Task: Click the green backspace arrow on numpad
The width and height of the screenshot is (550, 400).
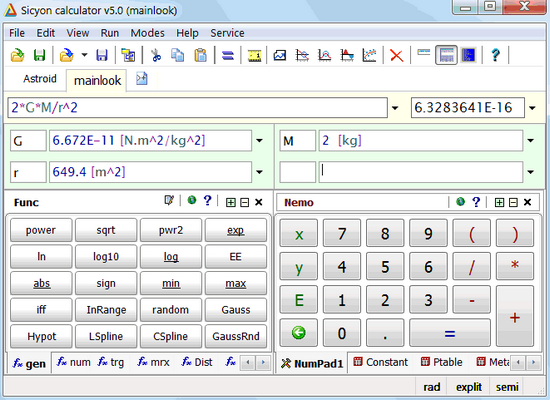Action: pos(299,332)
